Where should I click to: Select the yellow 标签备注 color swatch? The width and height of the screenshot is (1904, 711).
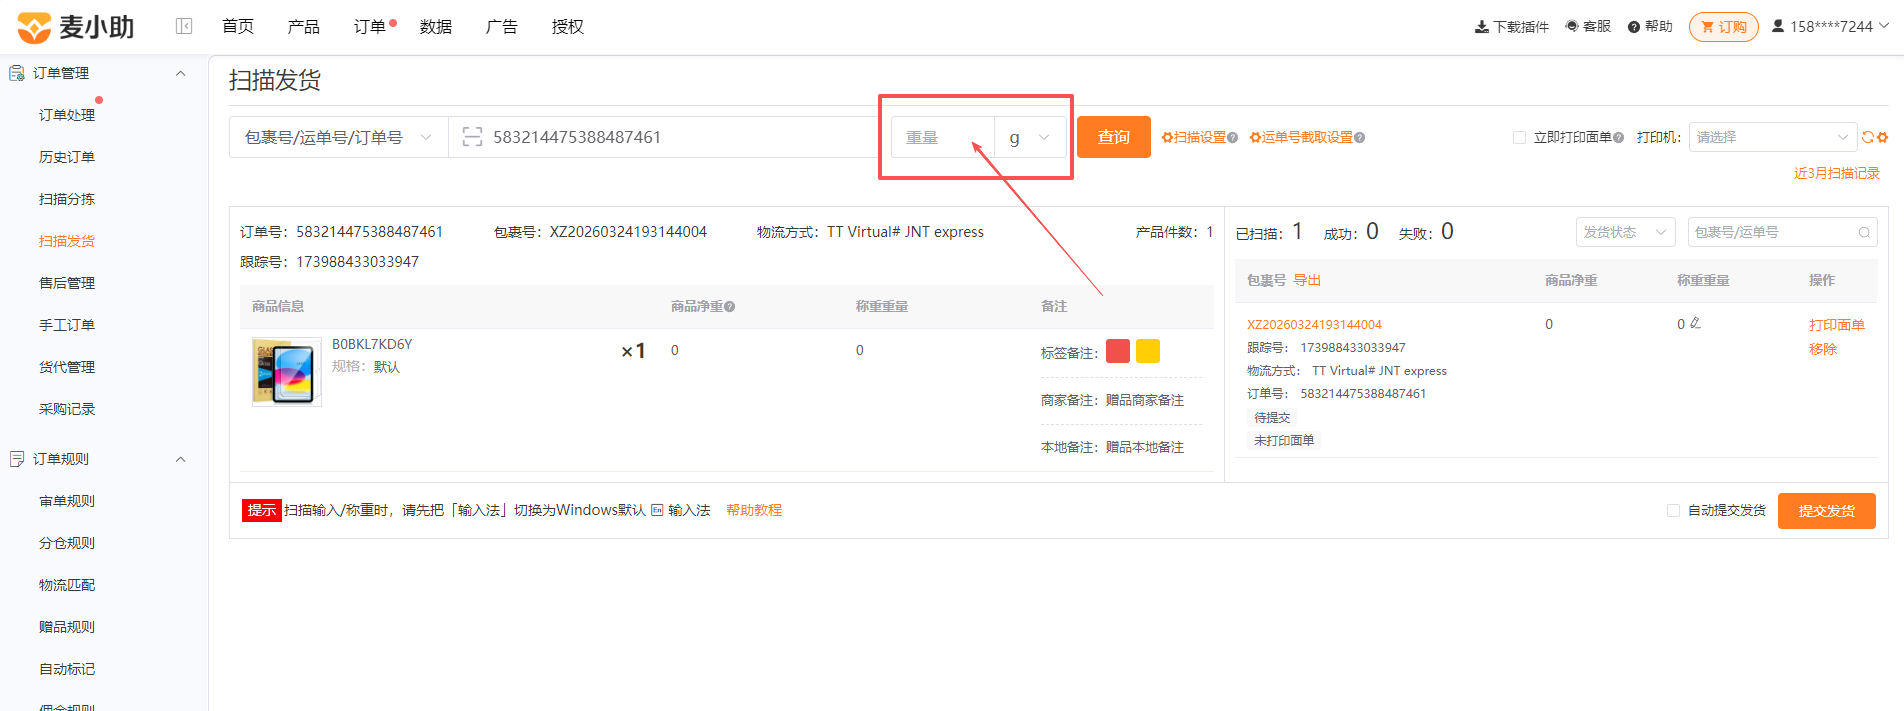1148,351
